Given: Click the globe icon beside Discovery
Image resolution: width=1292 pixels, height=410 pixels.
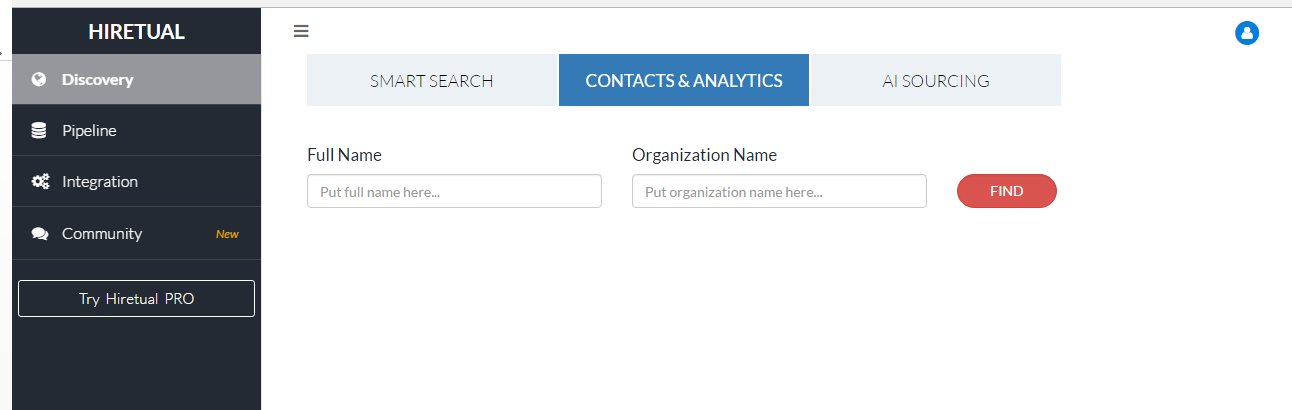Looking at the screenshot, I should pyautogui.click(x=39, y=79).
